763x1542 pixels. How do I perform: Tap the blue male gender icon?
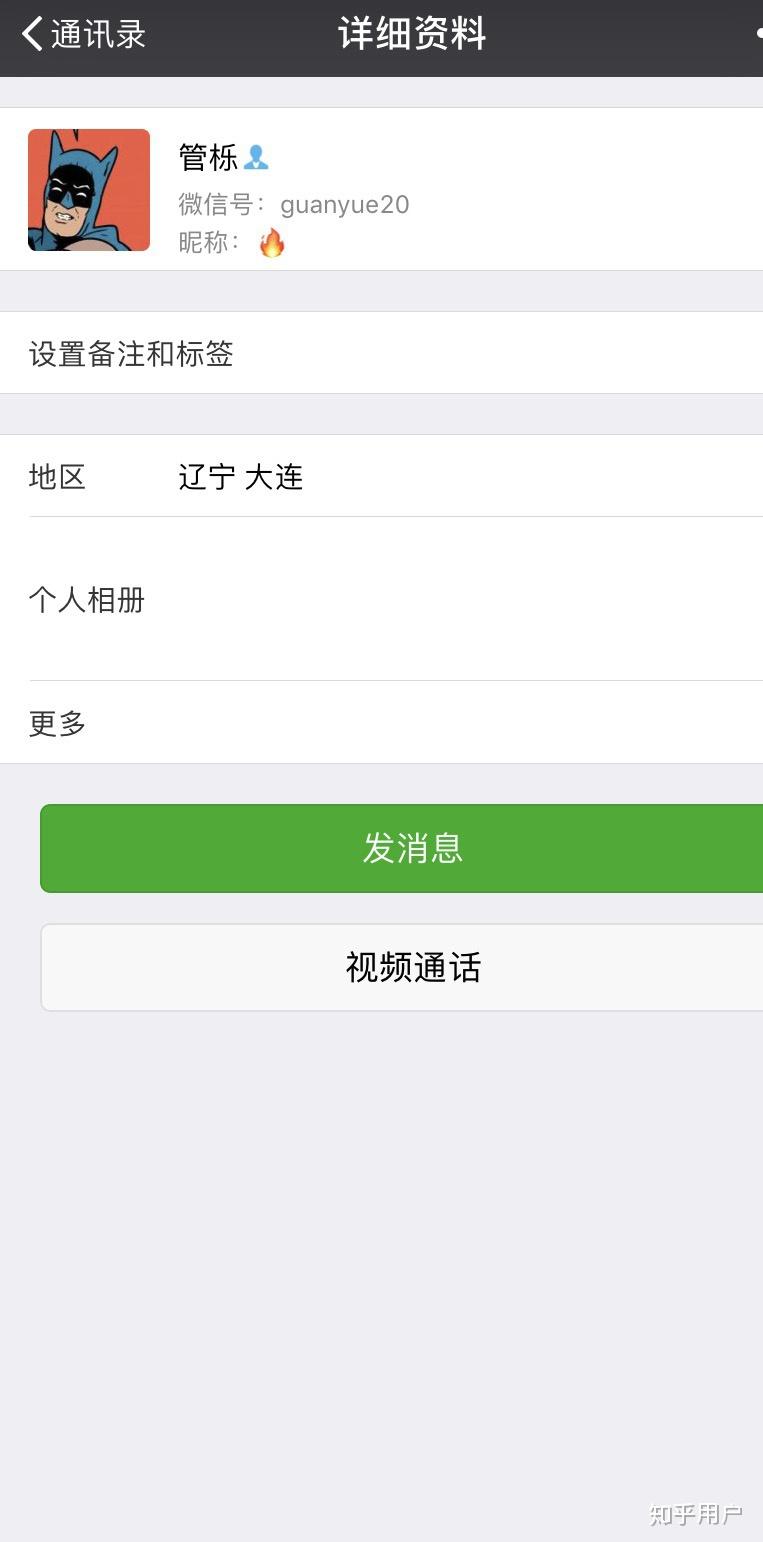coord(256,157)
